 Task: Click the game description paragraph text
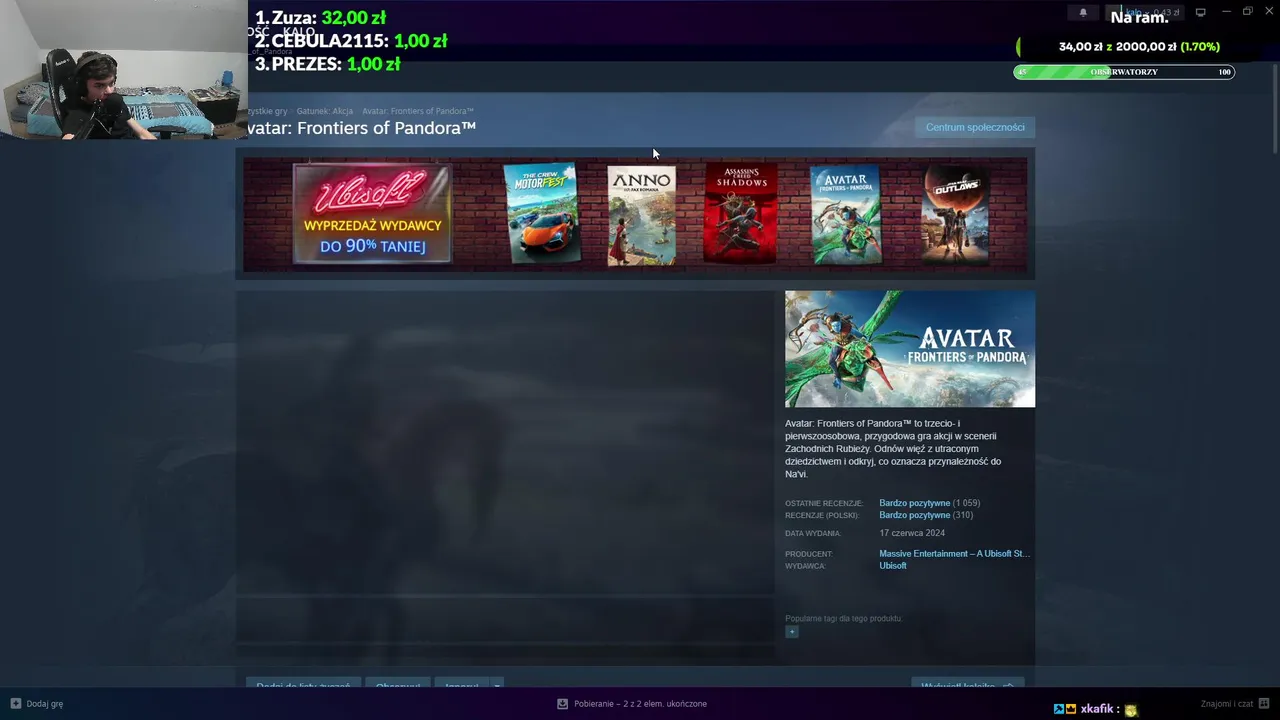(894, 448)
